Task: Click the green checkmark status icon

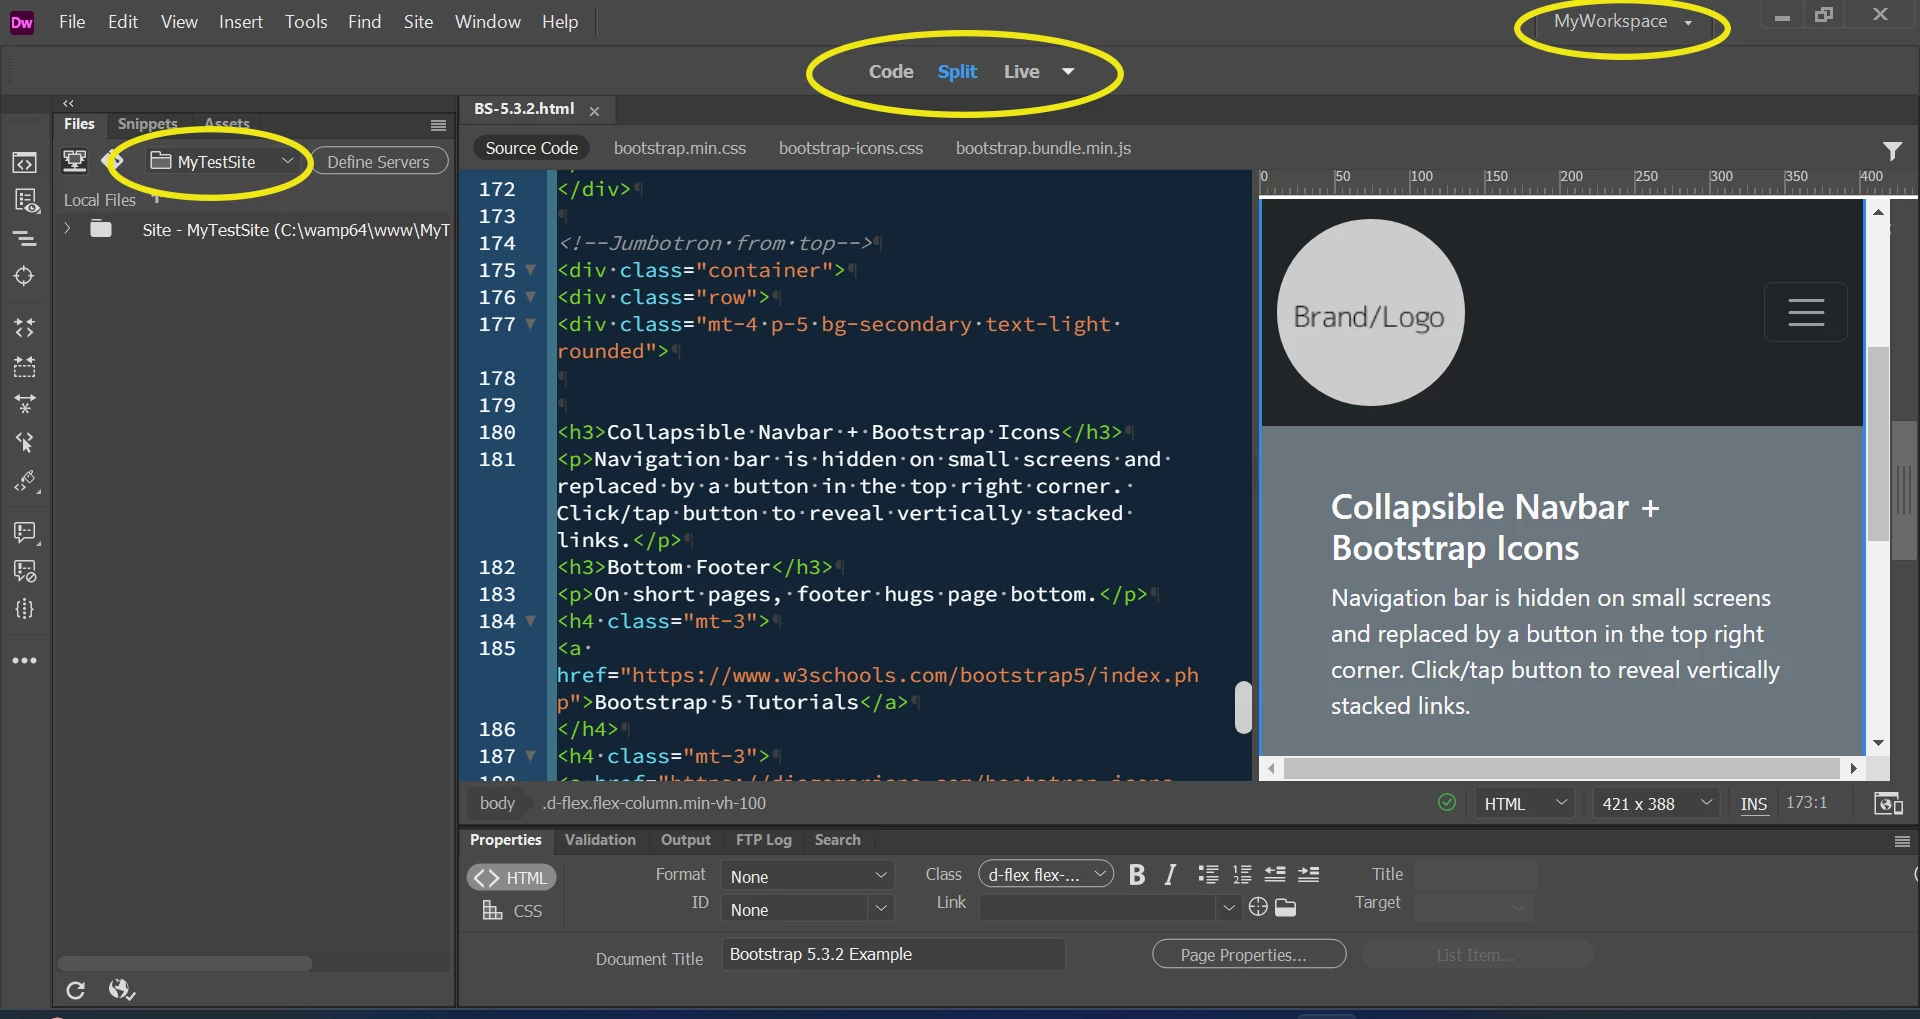Action: [1447, 802]
